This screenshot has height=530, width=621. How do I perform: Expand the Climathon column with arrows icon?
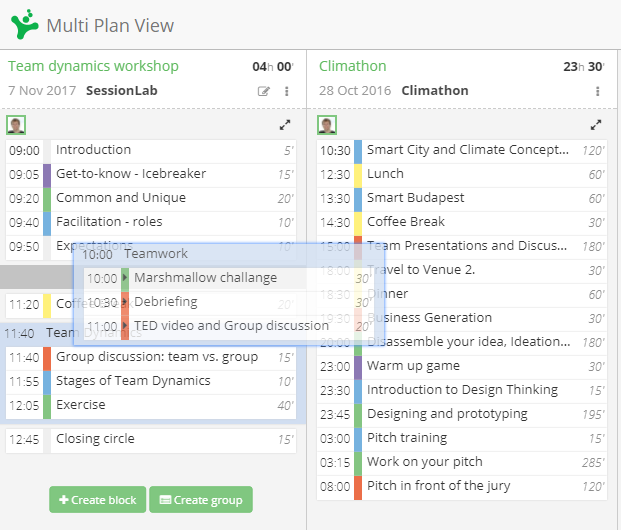click(x=596, y=125)
